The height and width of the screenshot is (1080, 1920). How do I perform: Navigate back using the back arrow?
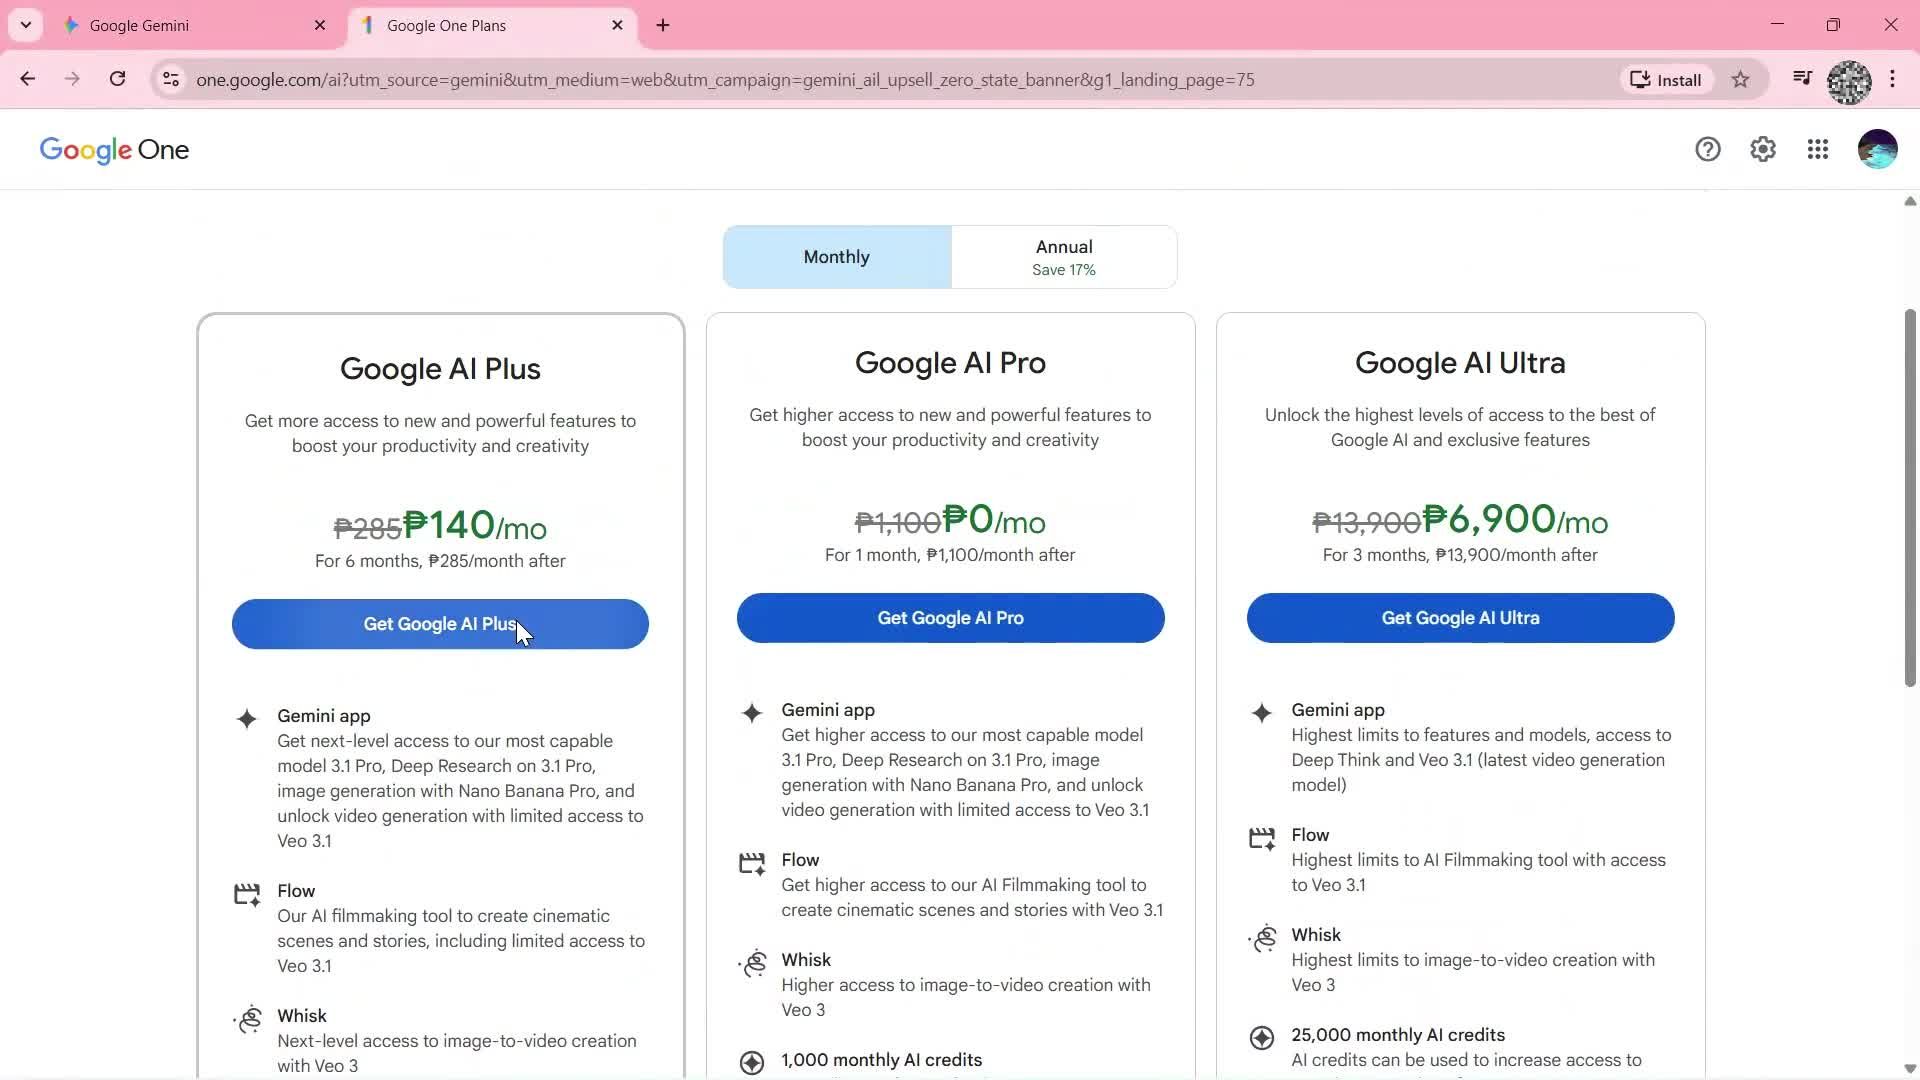click(x=27, y=79)
